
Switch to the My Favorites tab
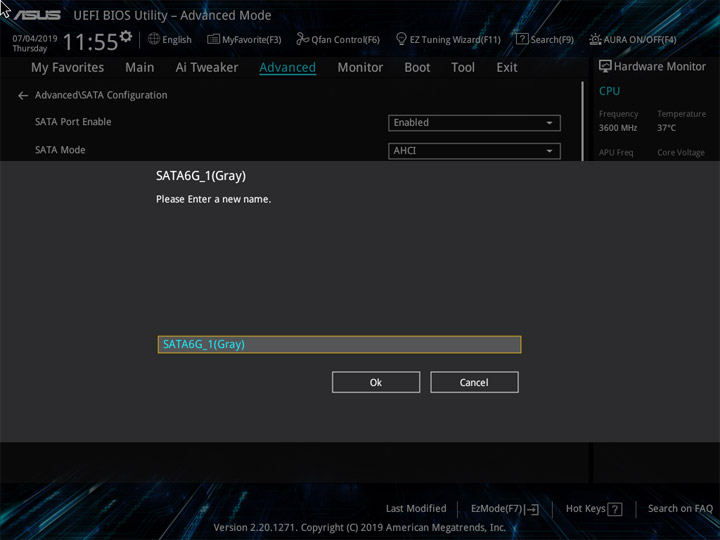(x=68, y=68)
